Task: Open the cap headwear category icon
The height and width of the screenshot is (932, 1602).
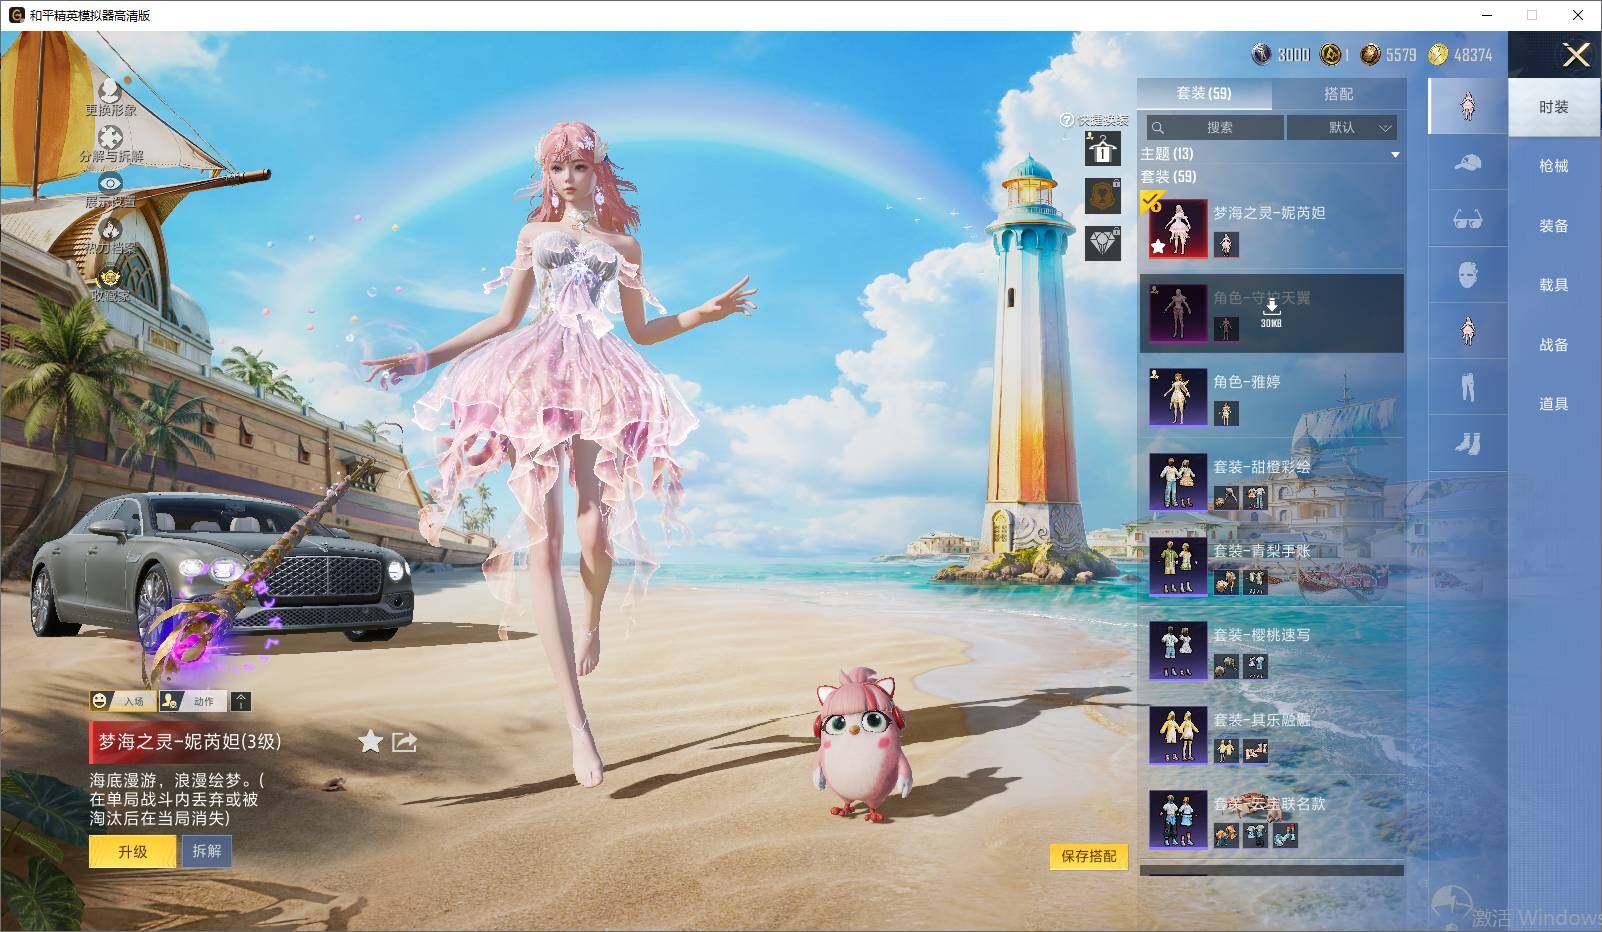Action: pyautogui.click(x=1467, y=162)
